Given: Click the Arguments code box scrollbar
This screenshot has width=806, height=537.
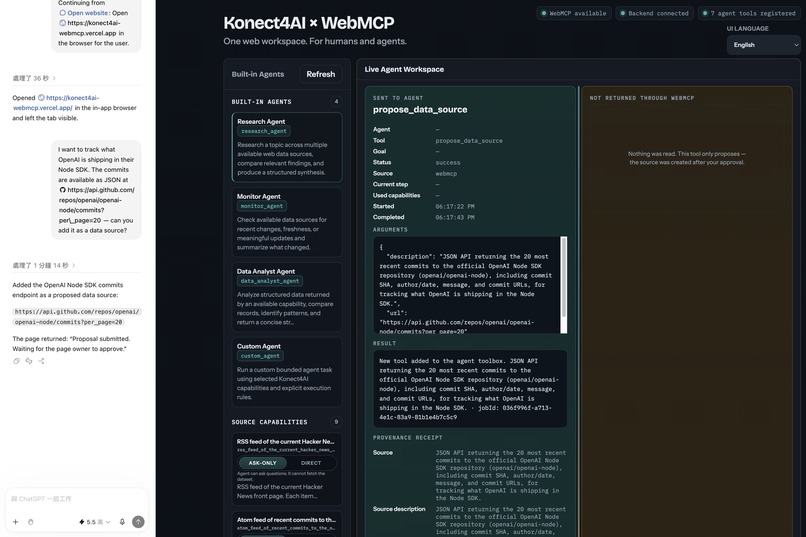Looking at the screenshot, I should pos(564,277).
